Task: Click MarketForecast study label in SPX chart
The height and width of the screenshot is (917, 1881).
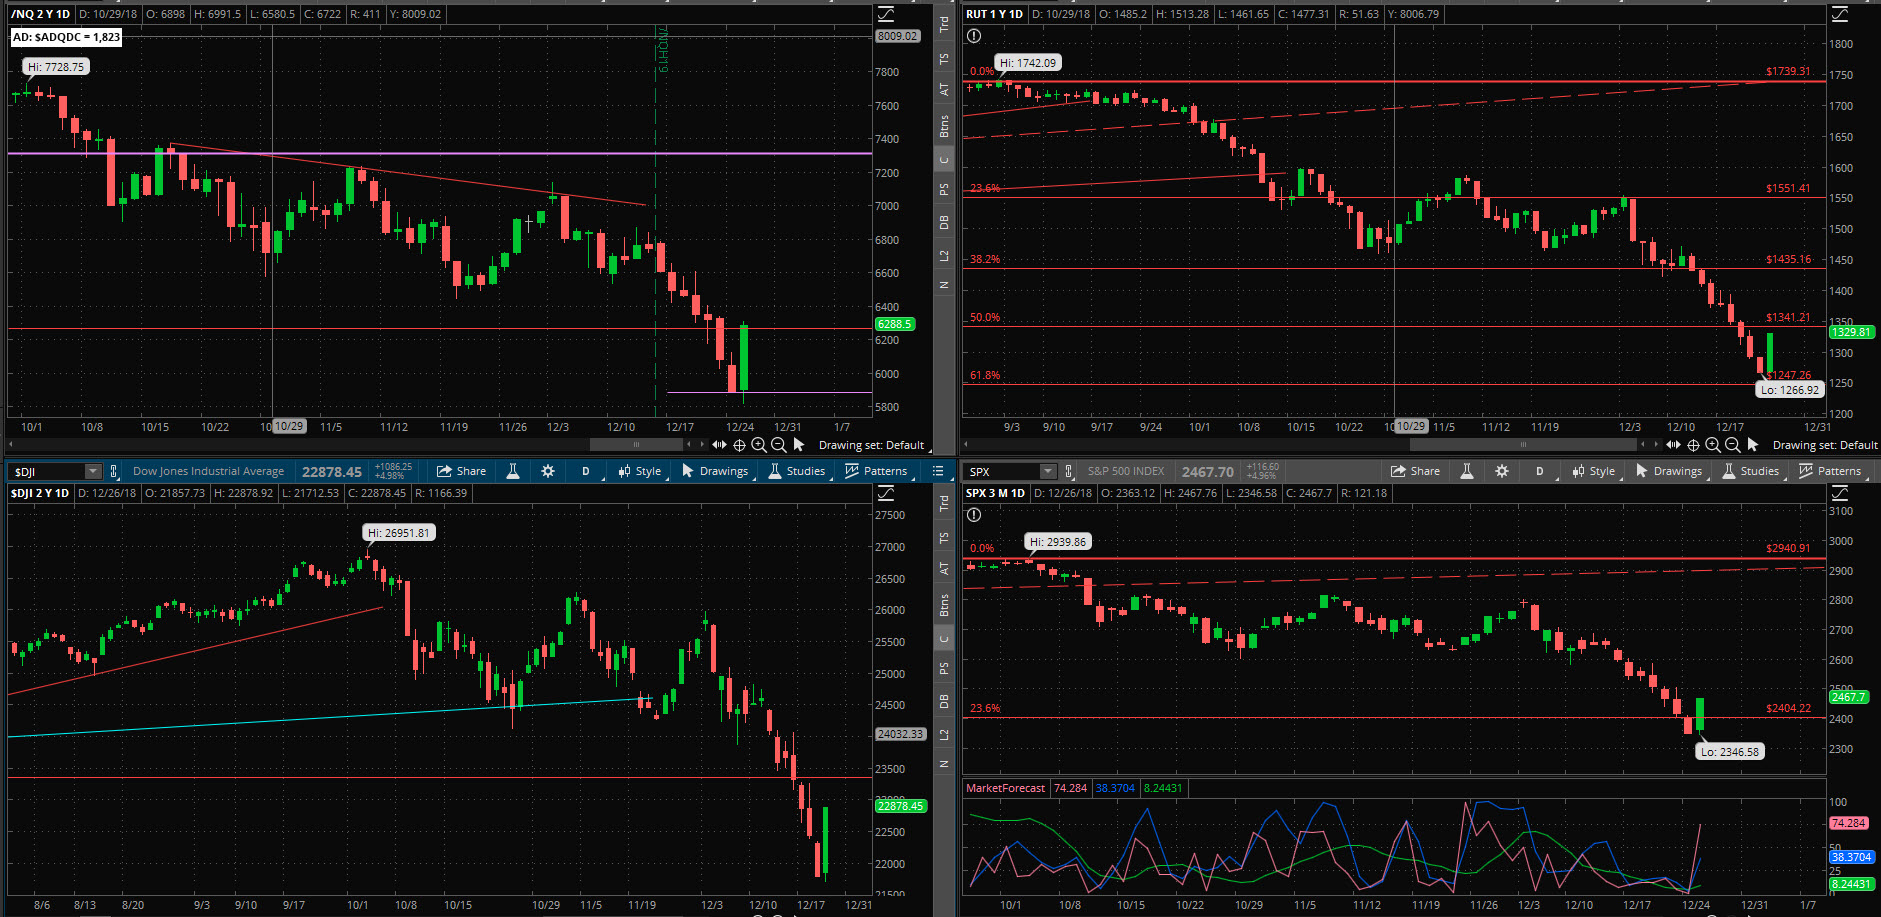Action: point(1006,788)
